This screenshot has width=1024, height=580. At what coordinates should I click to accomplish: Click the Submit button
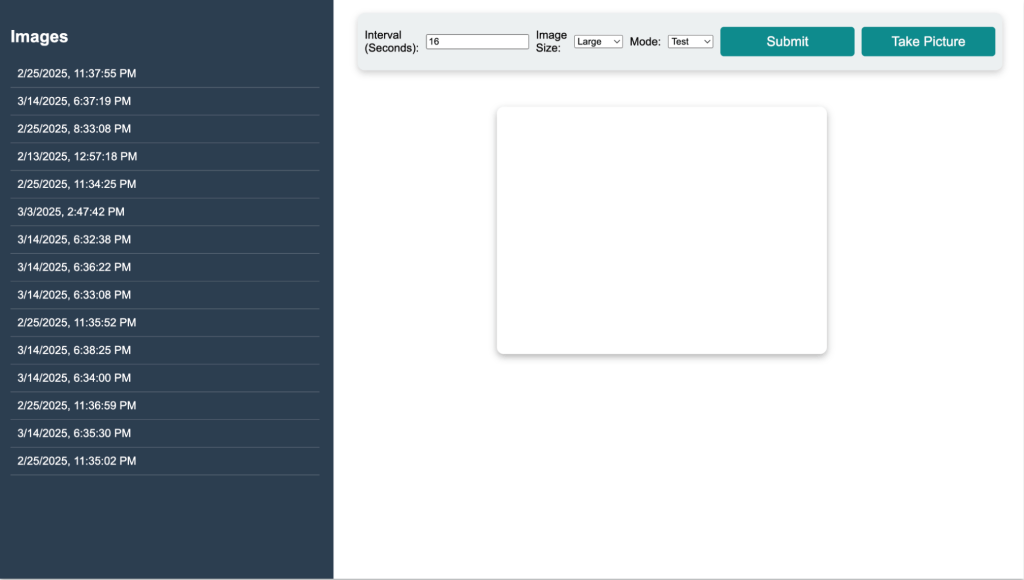click(x=787, y=42)
